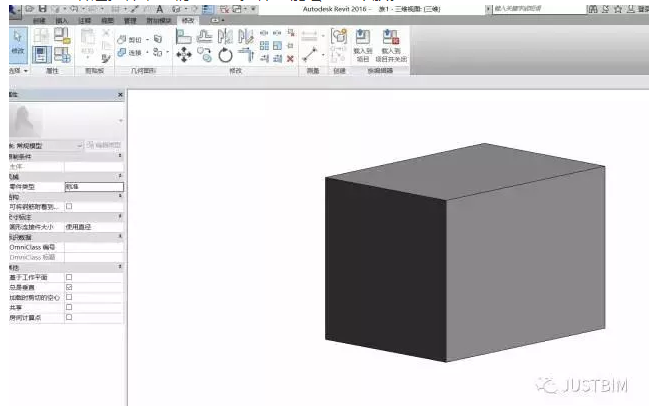The width and height of the screenshot is (657, 406).
Task: Click the Measure Between References icon
Action: coord(310,54)
